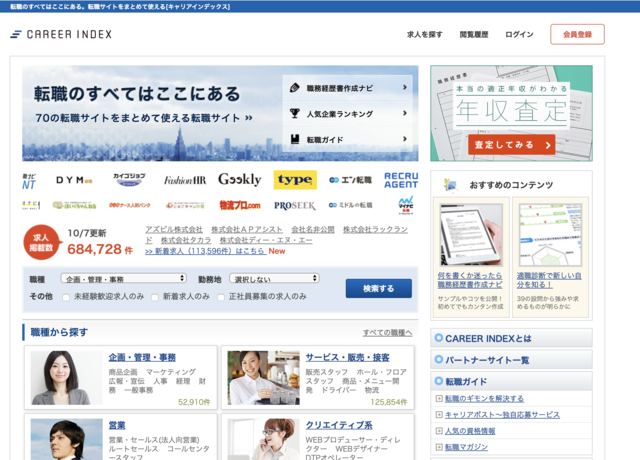Open 求人を探す in the top navigation
The width and height of the screenshot is (640, 460).
(x=424, y=35)
